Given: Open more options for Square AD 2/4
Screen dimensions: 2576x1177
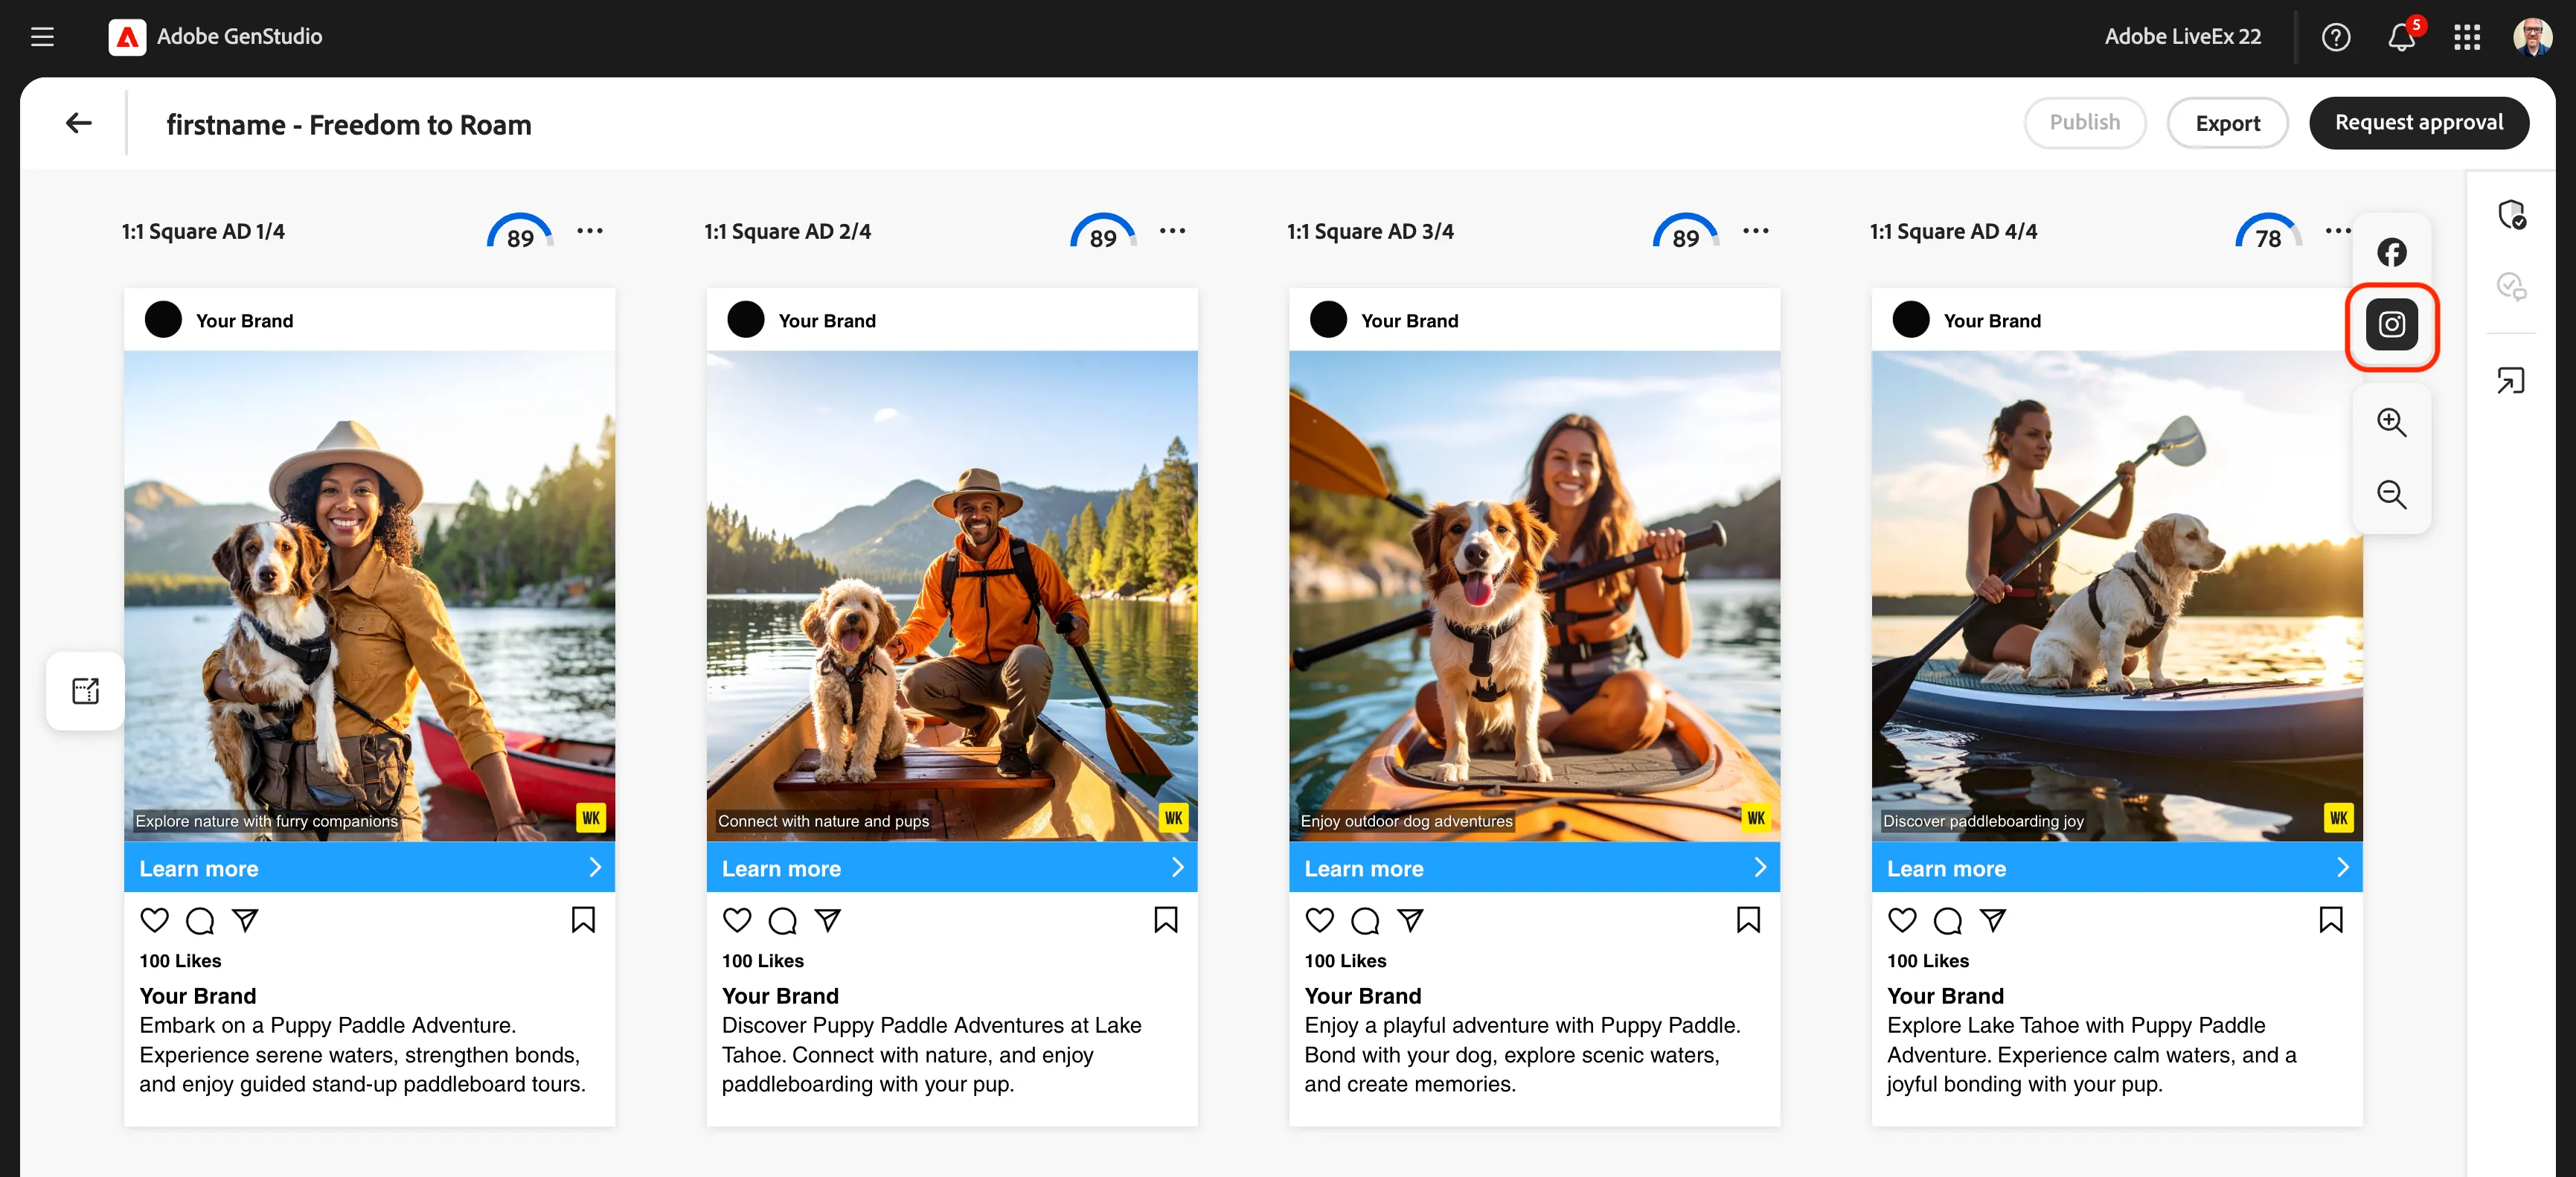Looking at the screenshot, I should pos(1172,231).
